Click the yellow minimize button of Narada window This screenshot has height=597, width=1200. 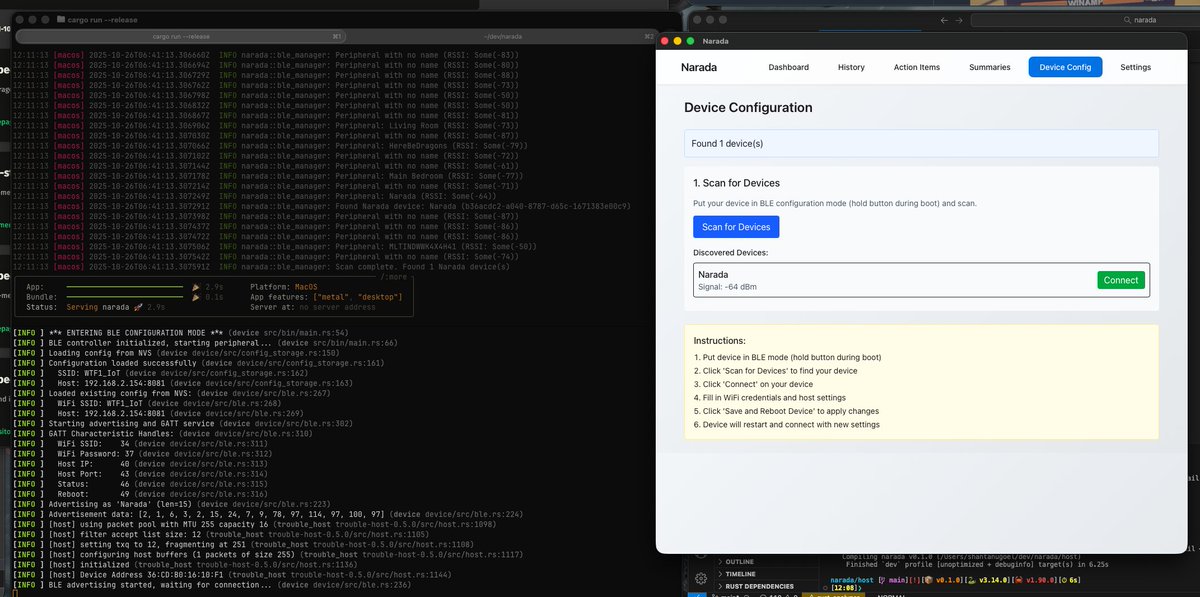[677, 41]
